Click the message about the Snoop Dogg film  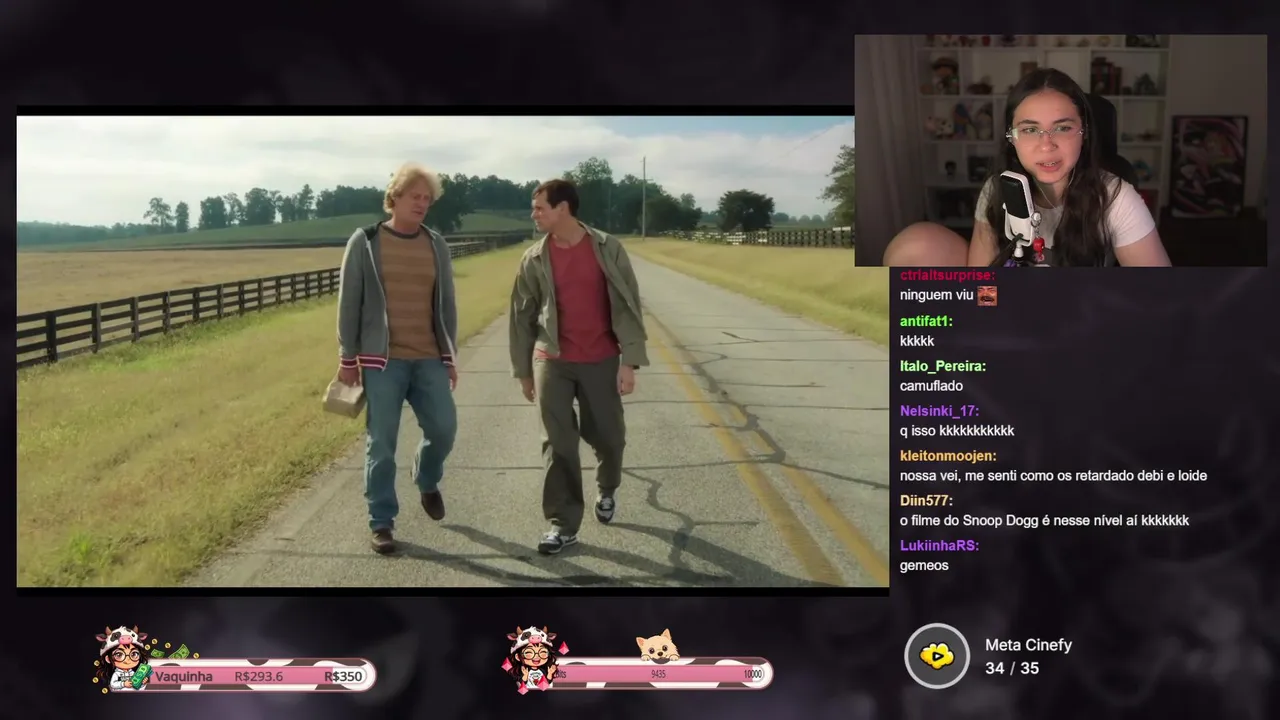click(1044, 521)
